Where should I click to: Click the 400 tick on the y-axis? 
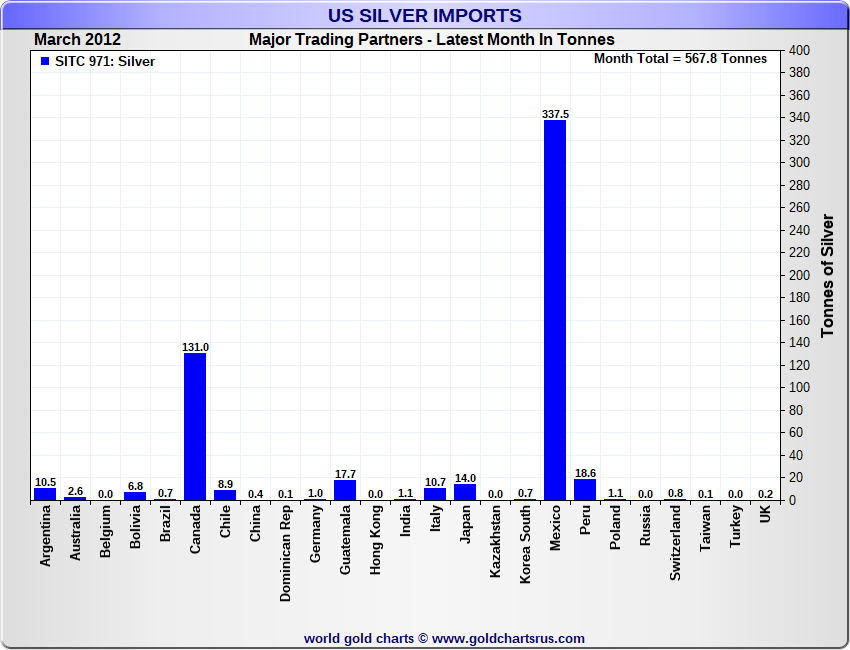coord(799,50)
